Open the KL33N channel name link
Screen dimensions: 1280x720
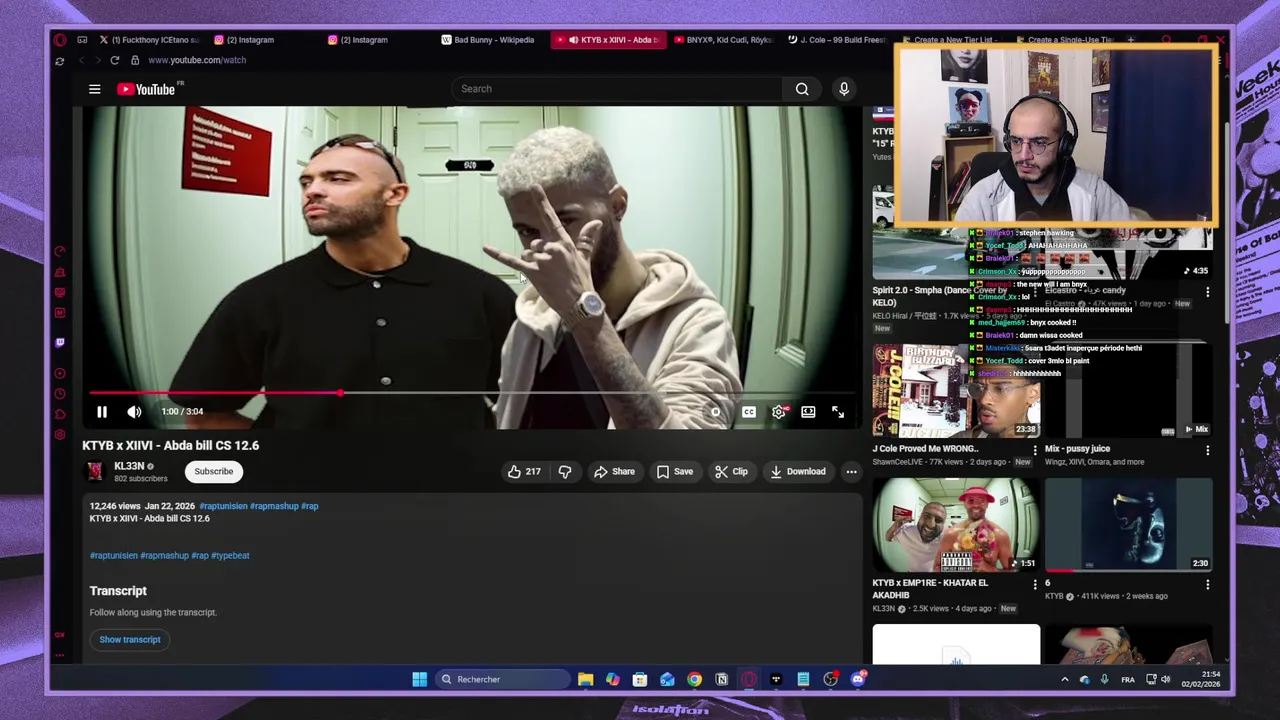pos(129,466)
